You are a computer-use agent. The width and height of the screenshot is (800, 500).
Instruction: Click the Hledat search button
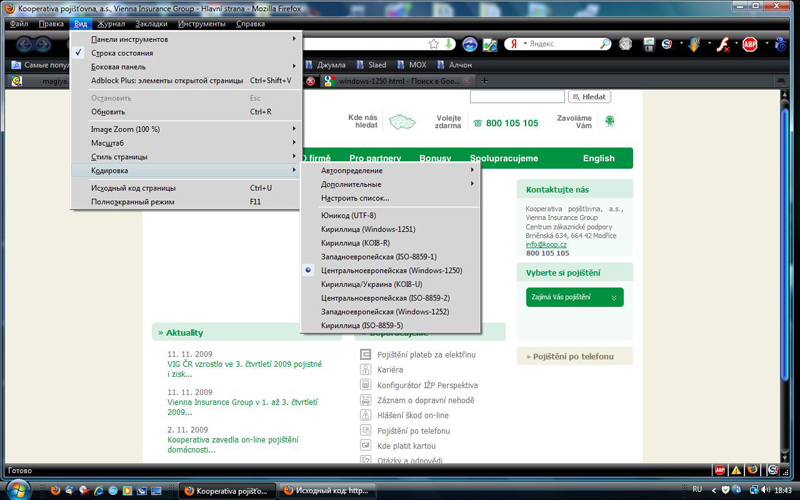[589, 96]
